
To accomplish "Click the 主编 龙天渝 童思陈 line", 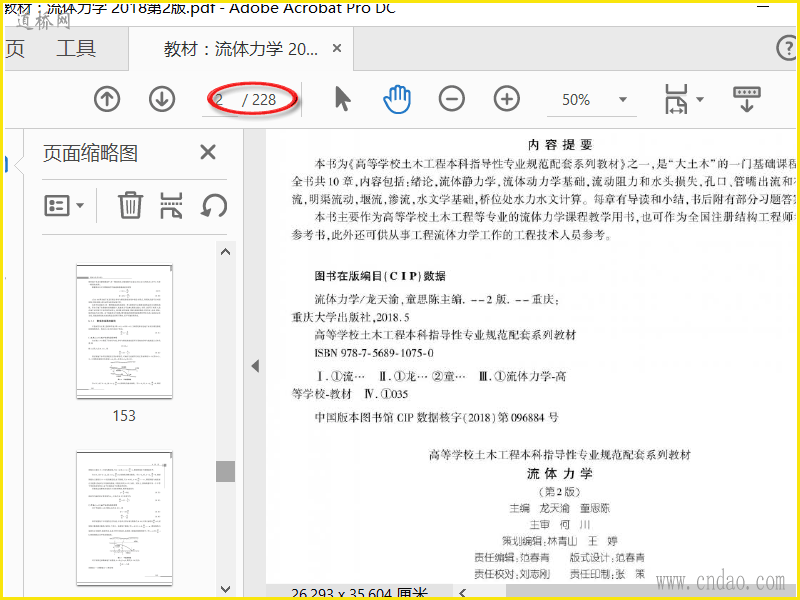I will coord(560,508).
